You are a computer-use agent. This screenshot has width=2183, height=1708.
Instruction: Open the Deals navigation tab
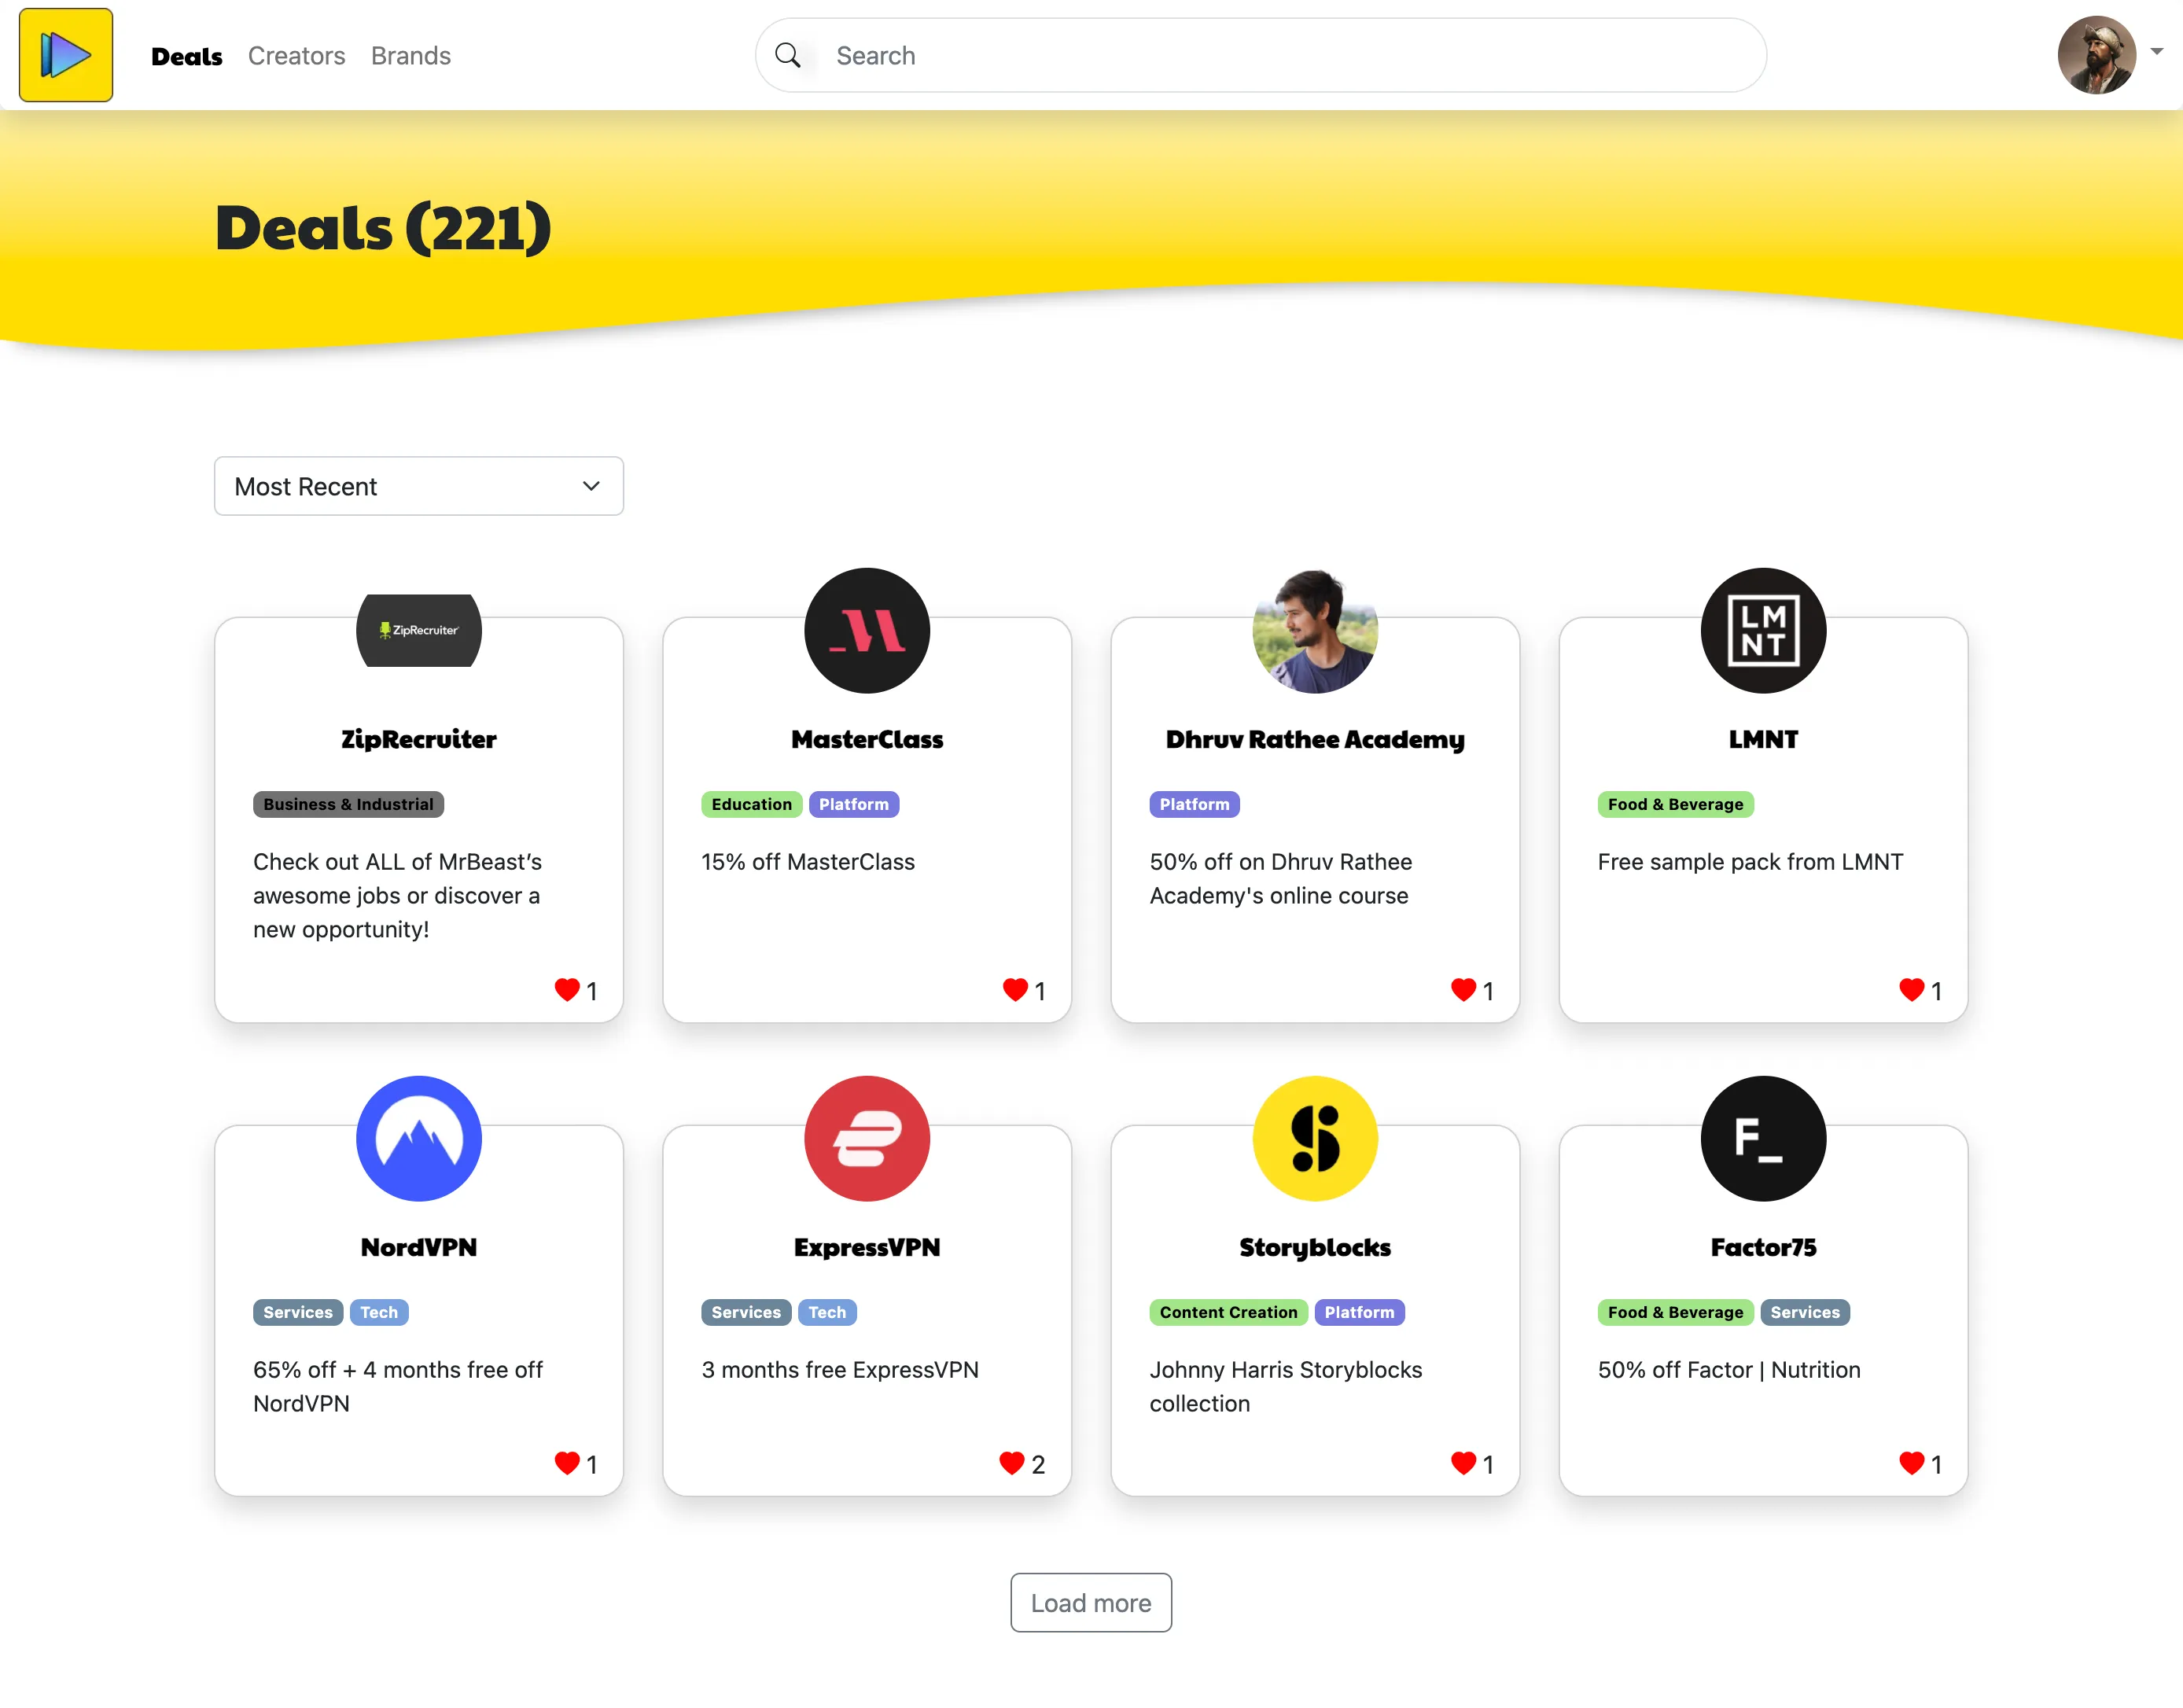point(187,56)
